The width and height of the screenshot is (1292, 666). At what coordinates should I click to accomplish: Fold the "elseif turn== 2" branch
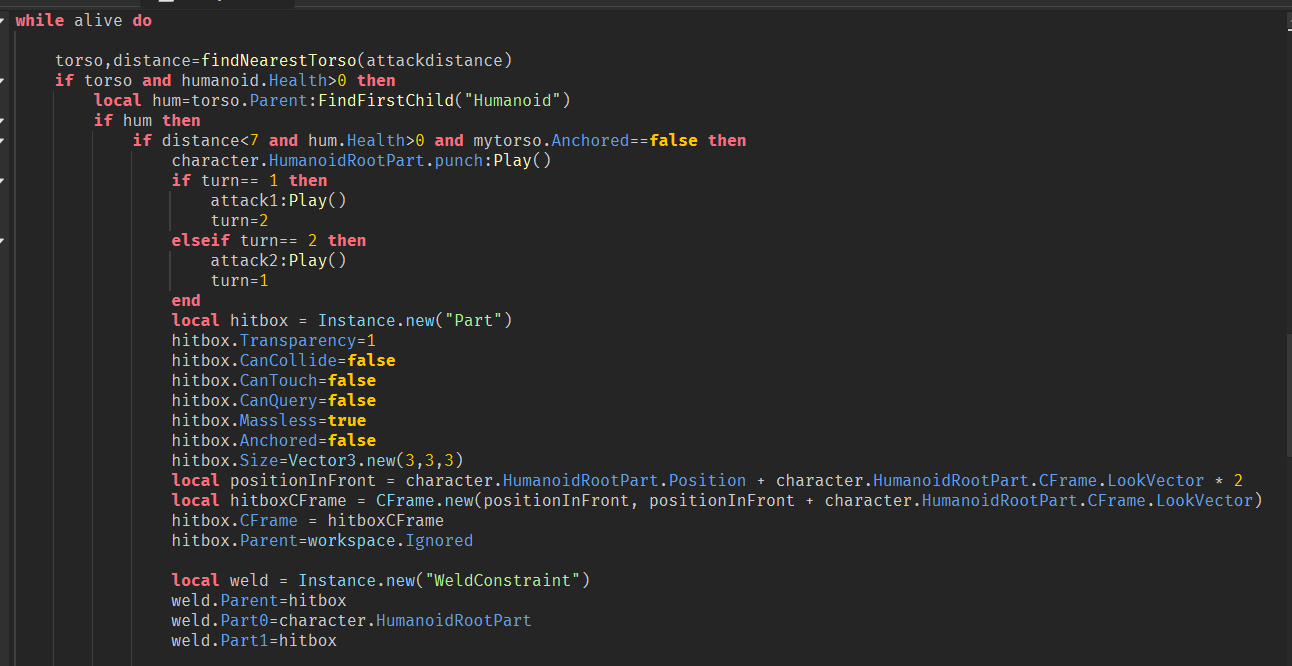tap(6, 240)
